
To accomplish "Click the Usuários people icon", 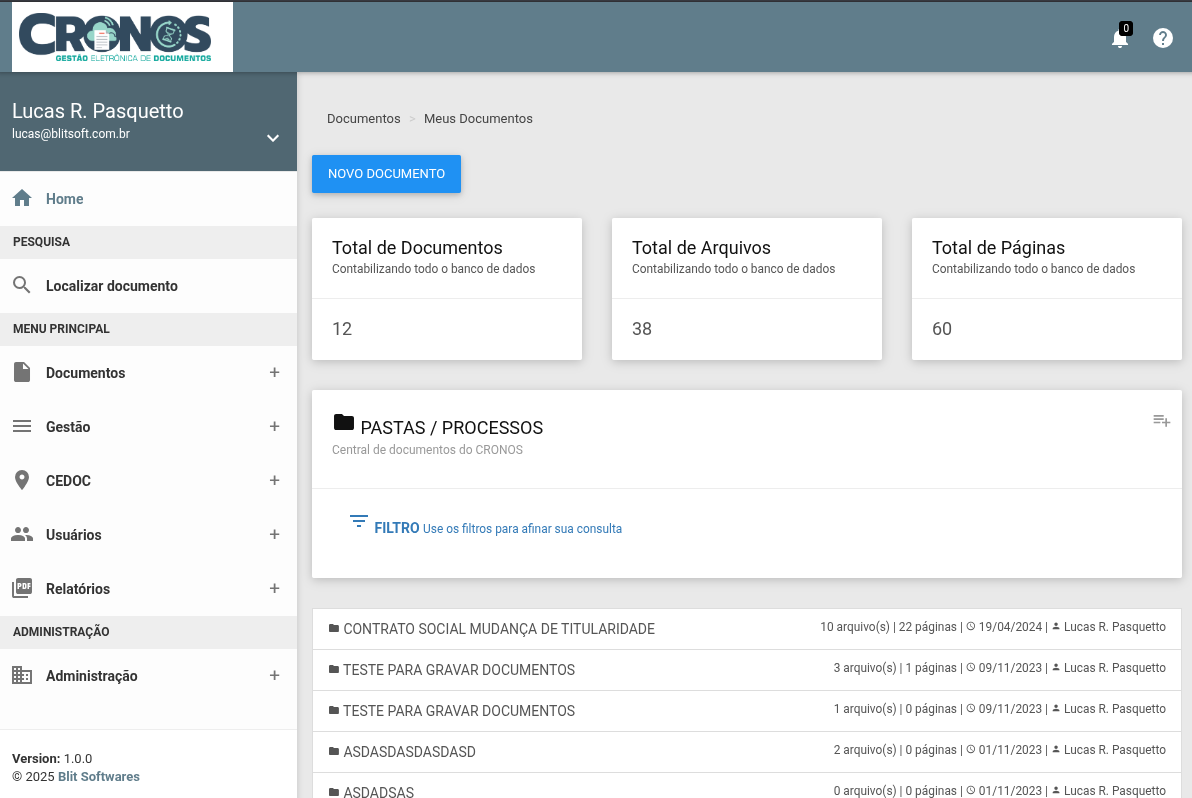I will [x=22, y=534].
